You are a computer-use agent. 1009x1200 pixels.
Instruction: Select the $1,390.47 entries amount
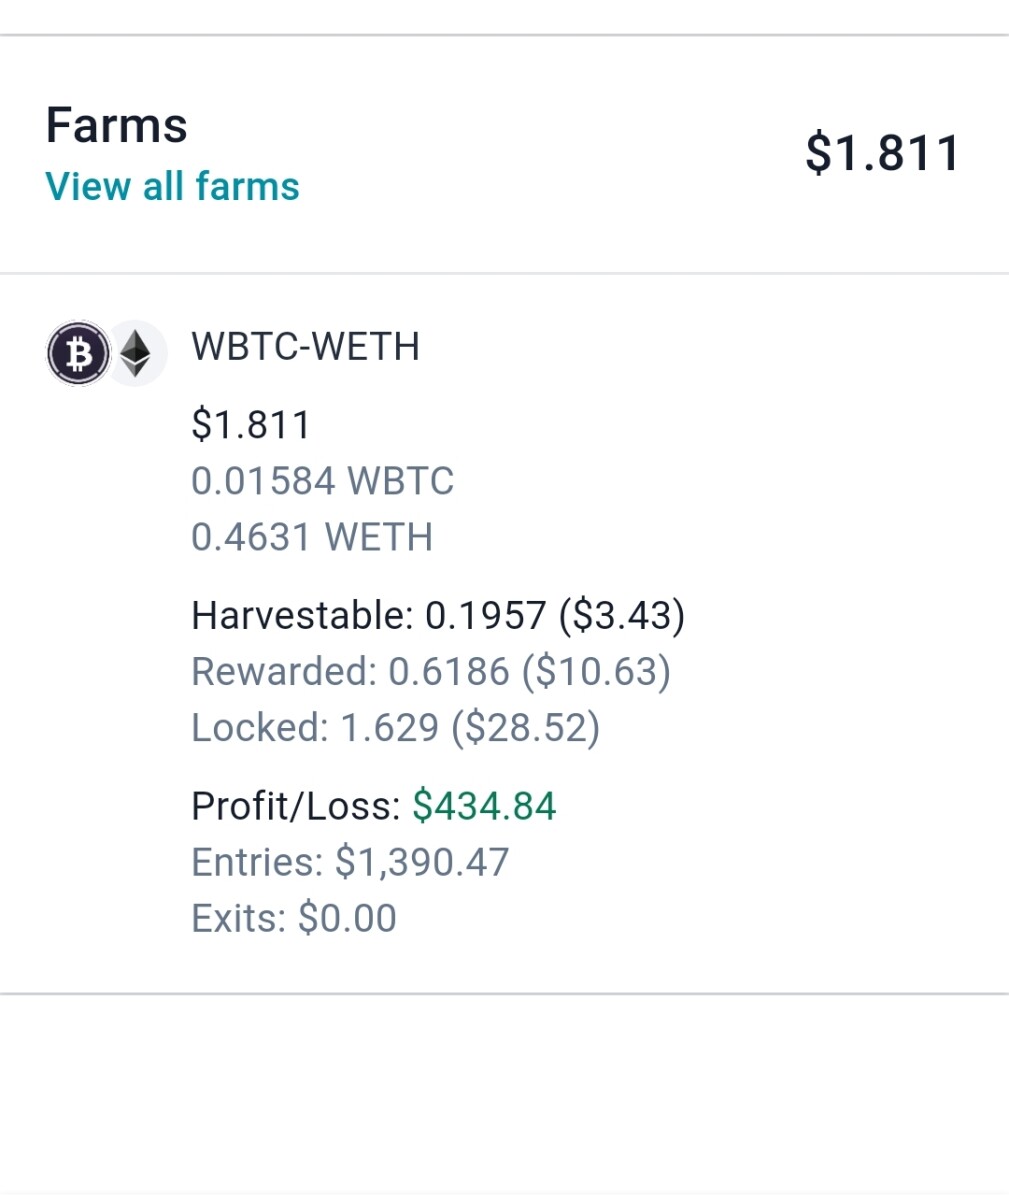pyautogui.click(x=421, y=862)
